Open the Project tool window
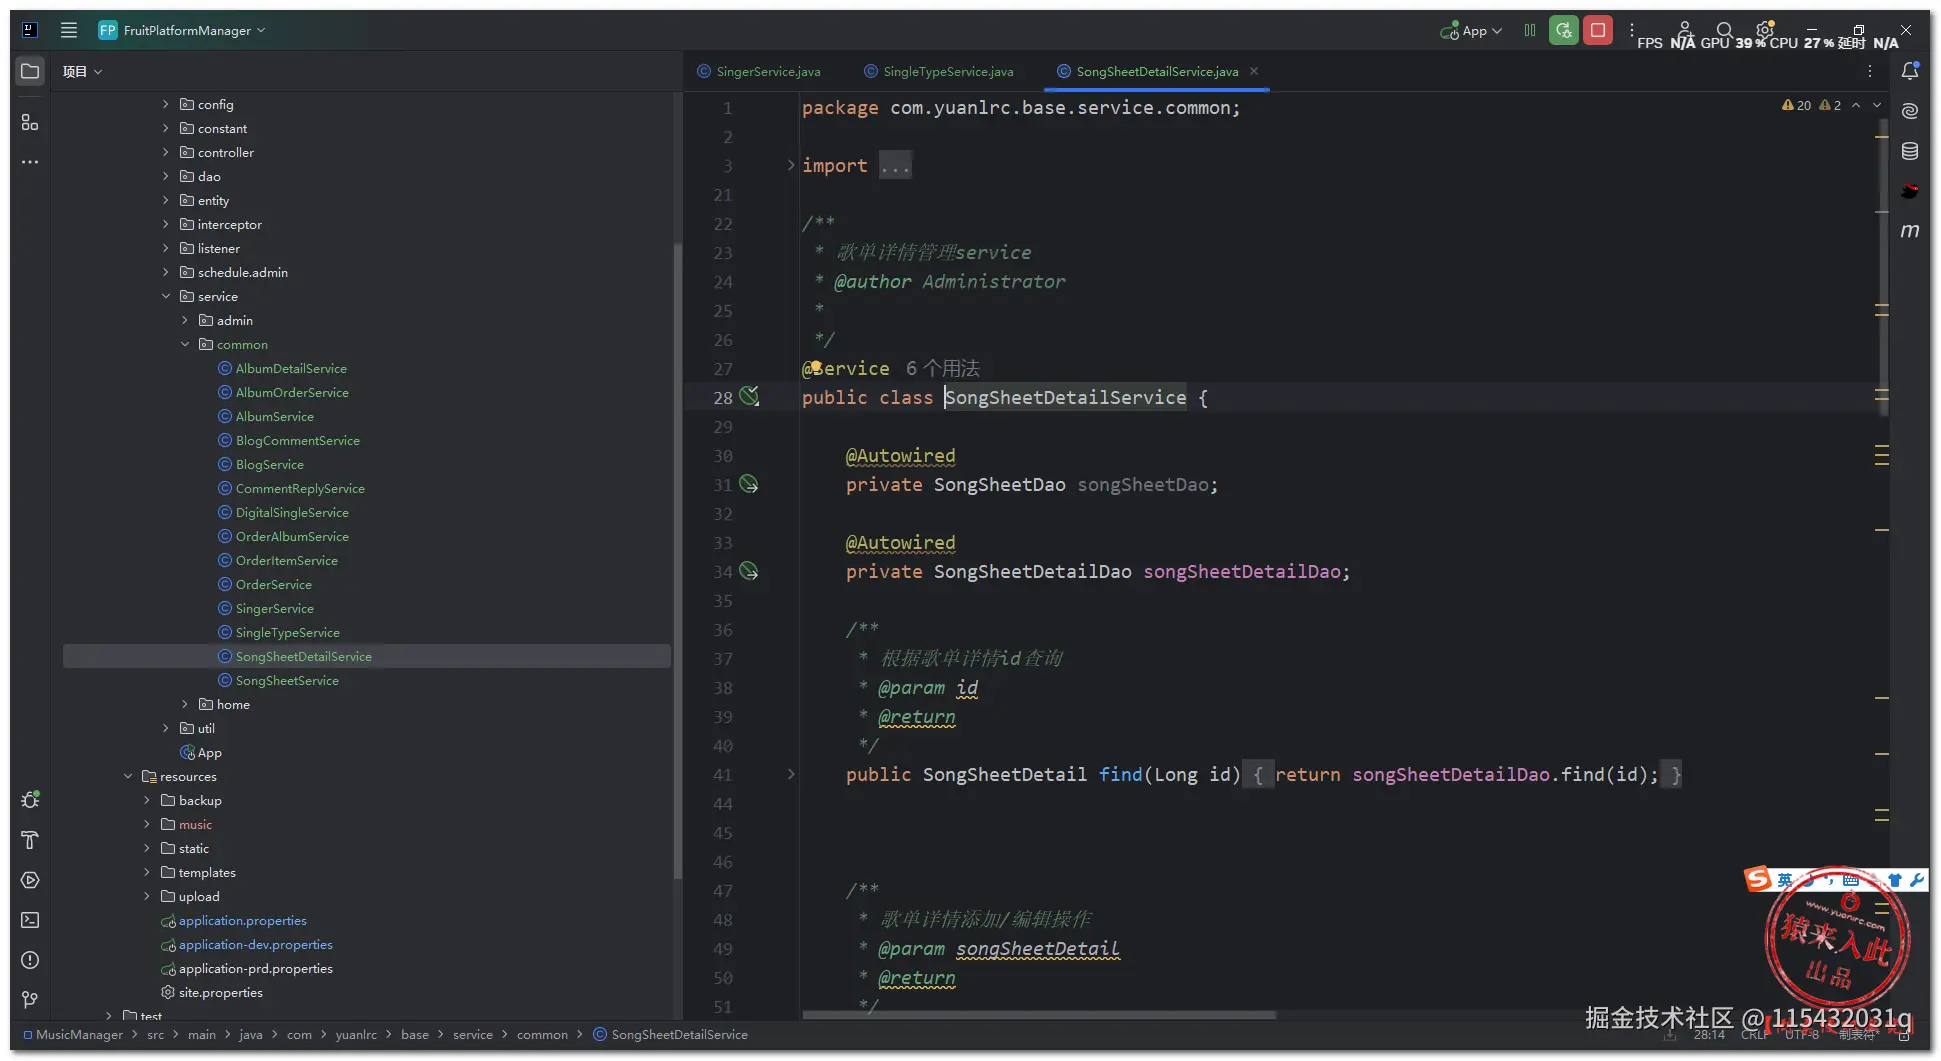The image size is (1941, 1061). [30, 71]
